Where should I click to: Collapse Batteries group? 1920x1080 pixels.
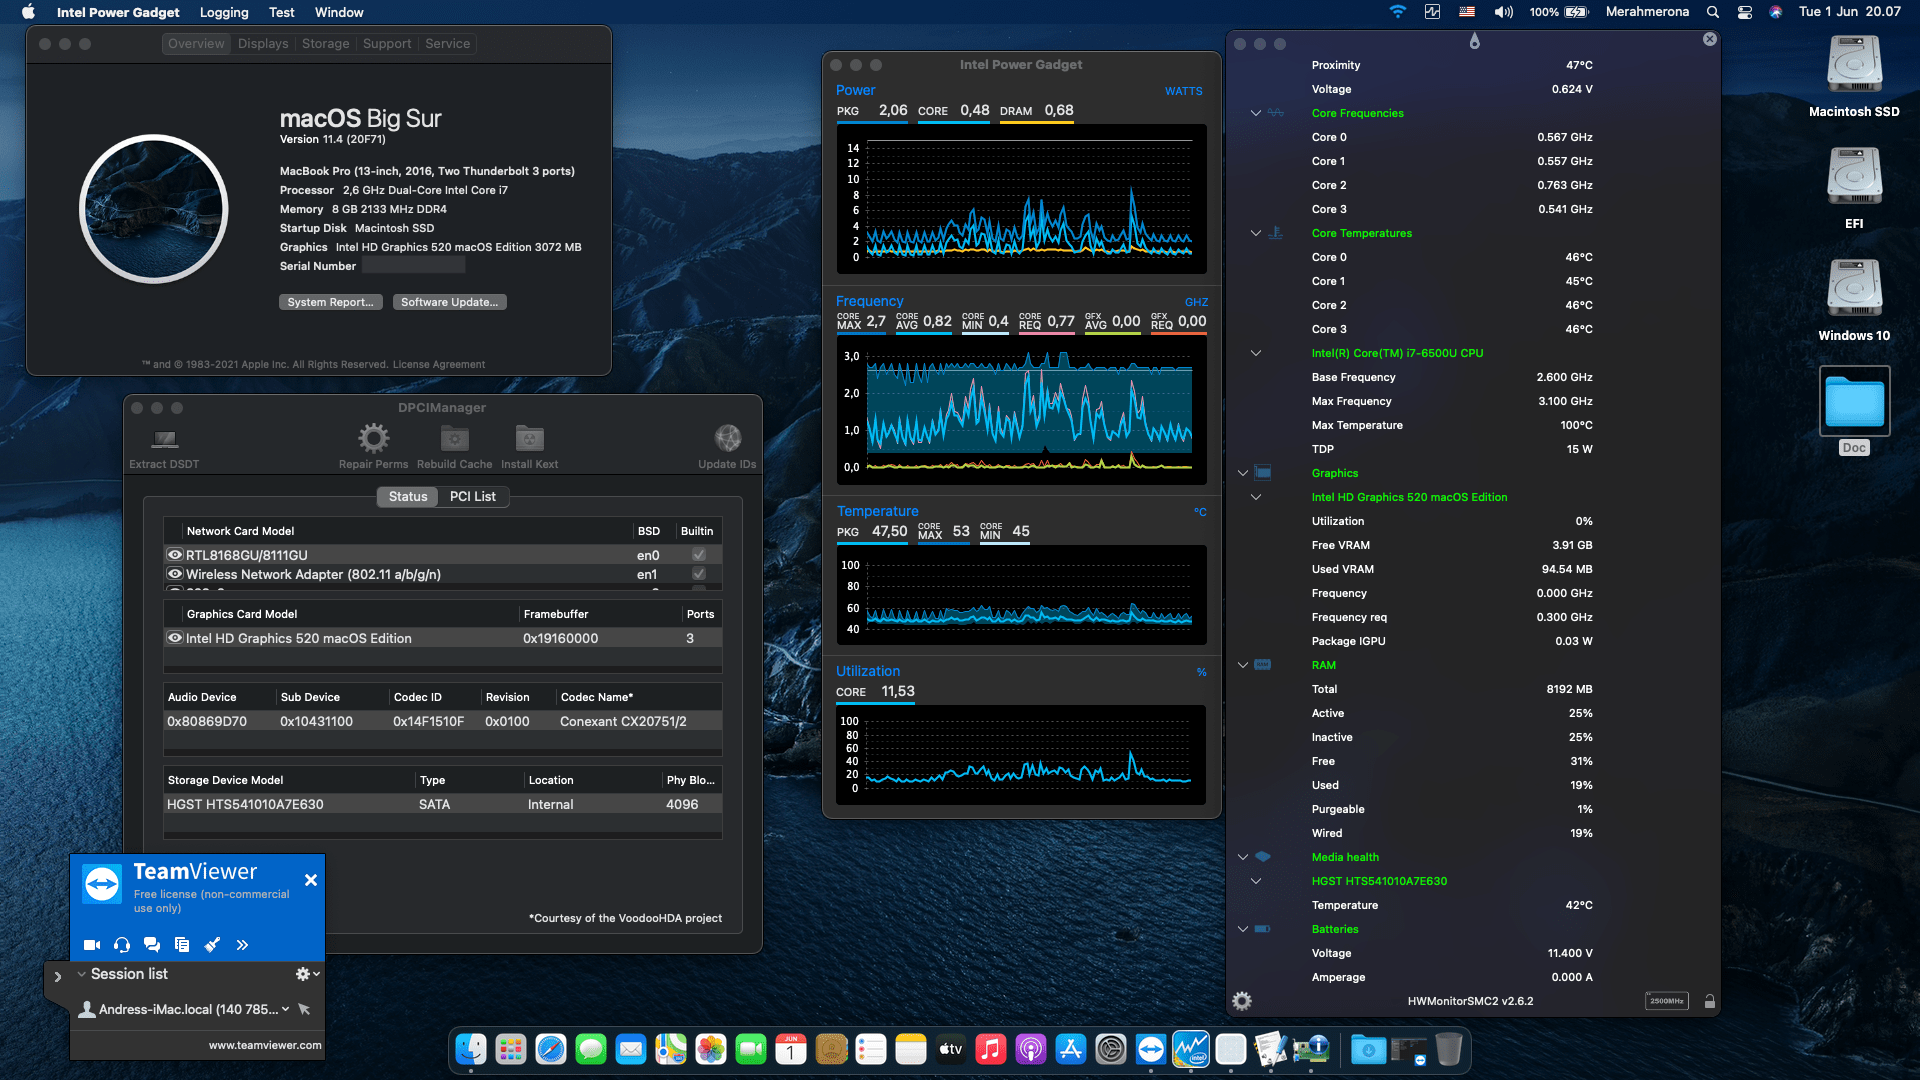tap(1243, 929)
